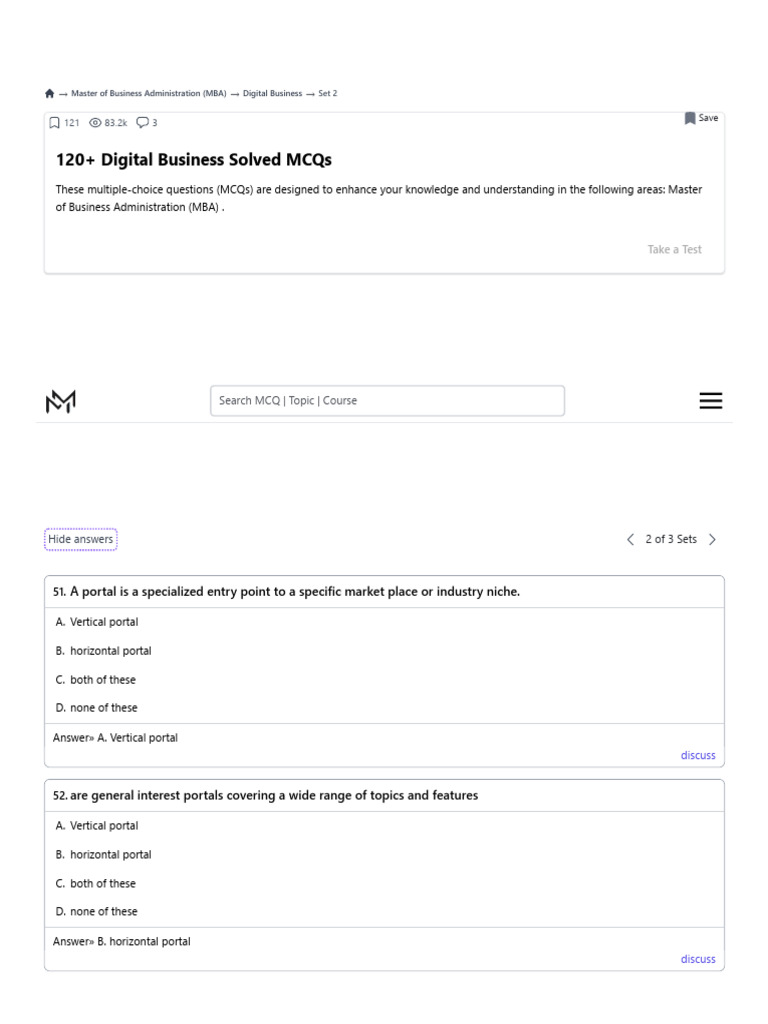Select option A Vertical portal in question 51
The image size is (768, 1024).
(x=104, y=622)
